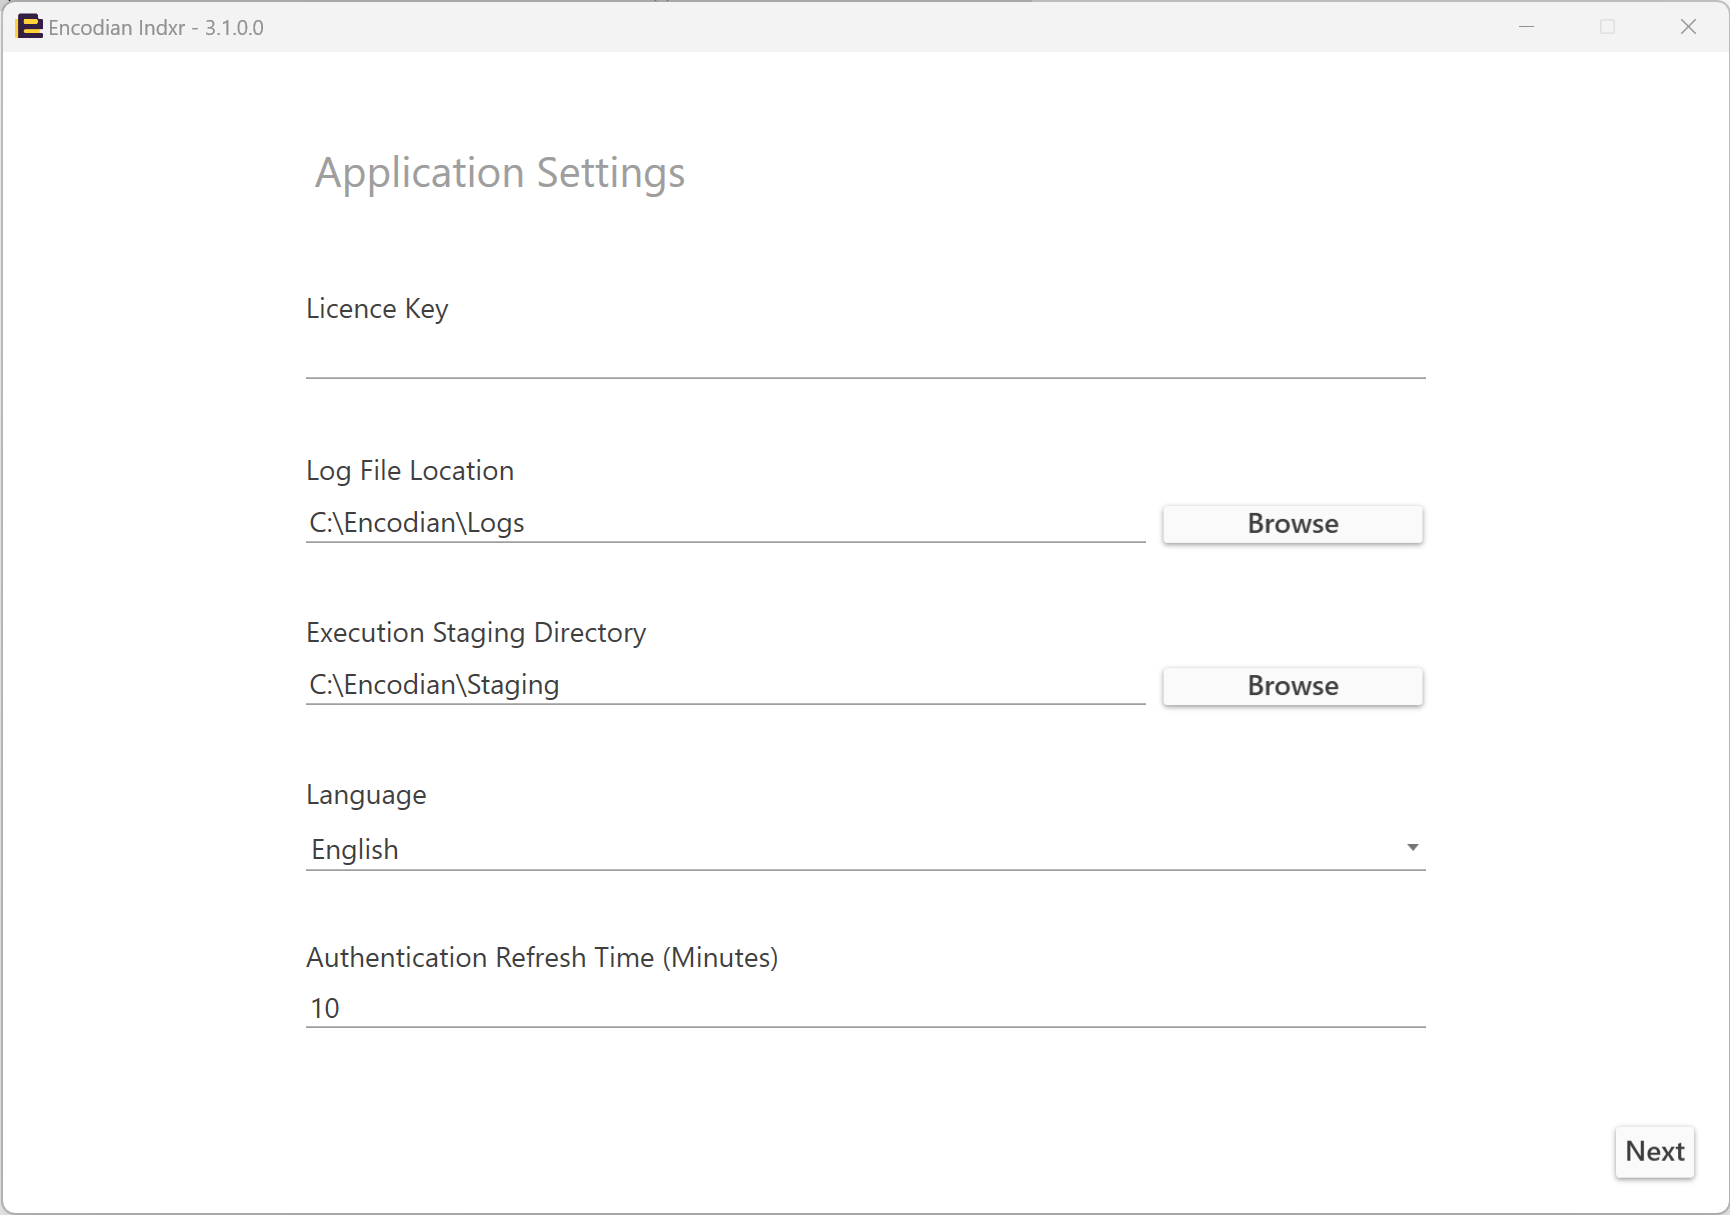Click the Authentication Refresh Time (Minutes) label

click(542, 958)
